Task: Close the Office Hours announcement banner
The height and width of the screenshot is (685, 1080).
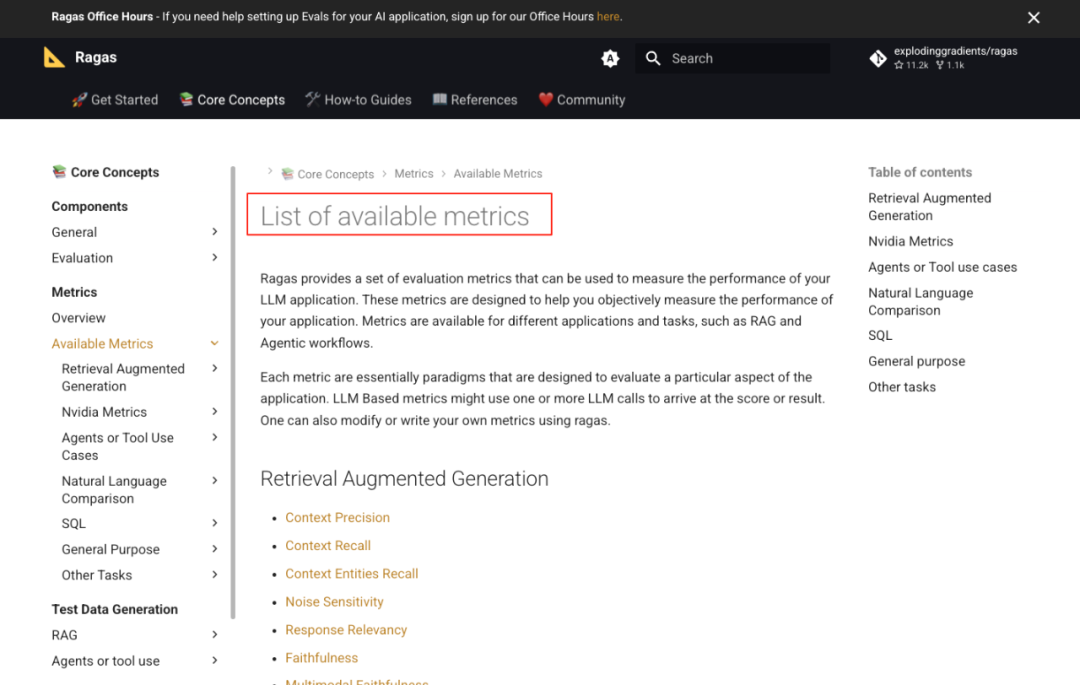Action: pyautogui.click(x=1033, y=18)
